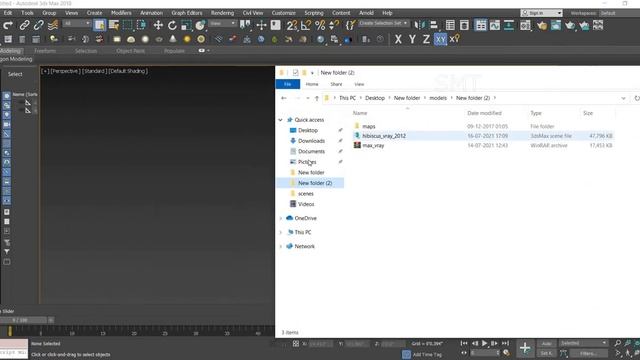Click the Play Animation button
This screenshot has height=360, width=640.
pyautogui.click(x=484, y=343)
